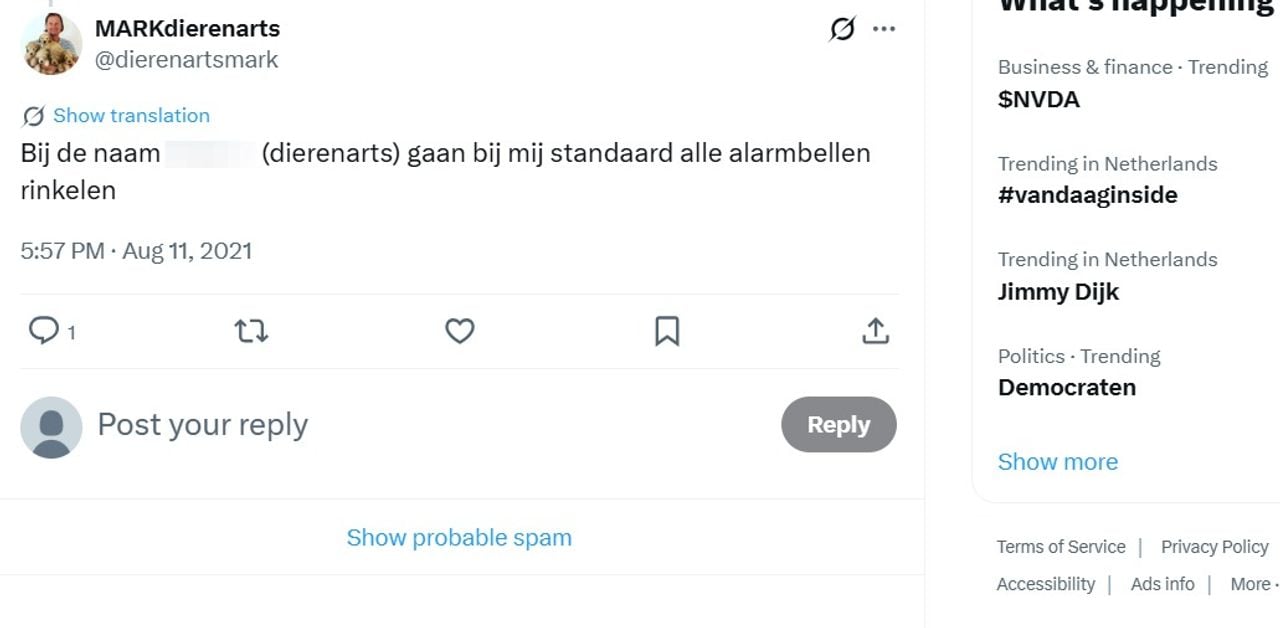Click the translation icon next to Show translation
Viewport: 1280px width, 628px height.
(33, 115)
